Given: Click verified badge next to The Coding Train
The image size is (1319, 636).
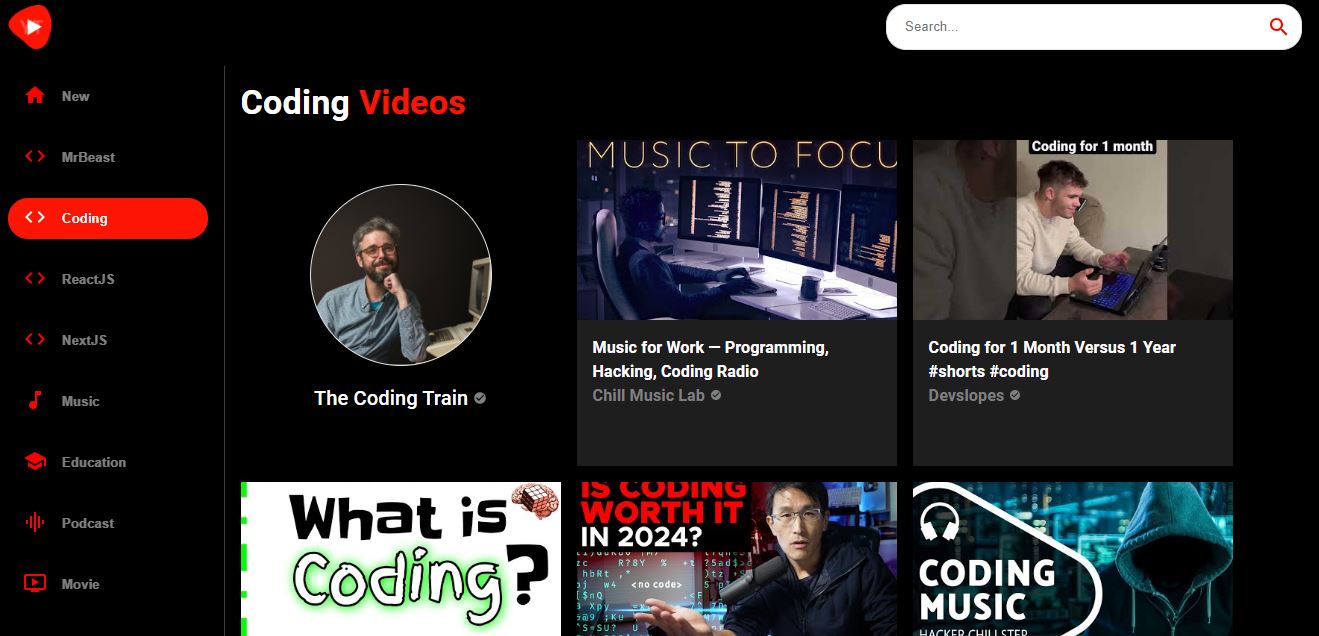Looking at the screenshot, I should (x=480, y=398).
